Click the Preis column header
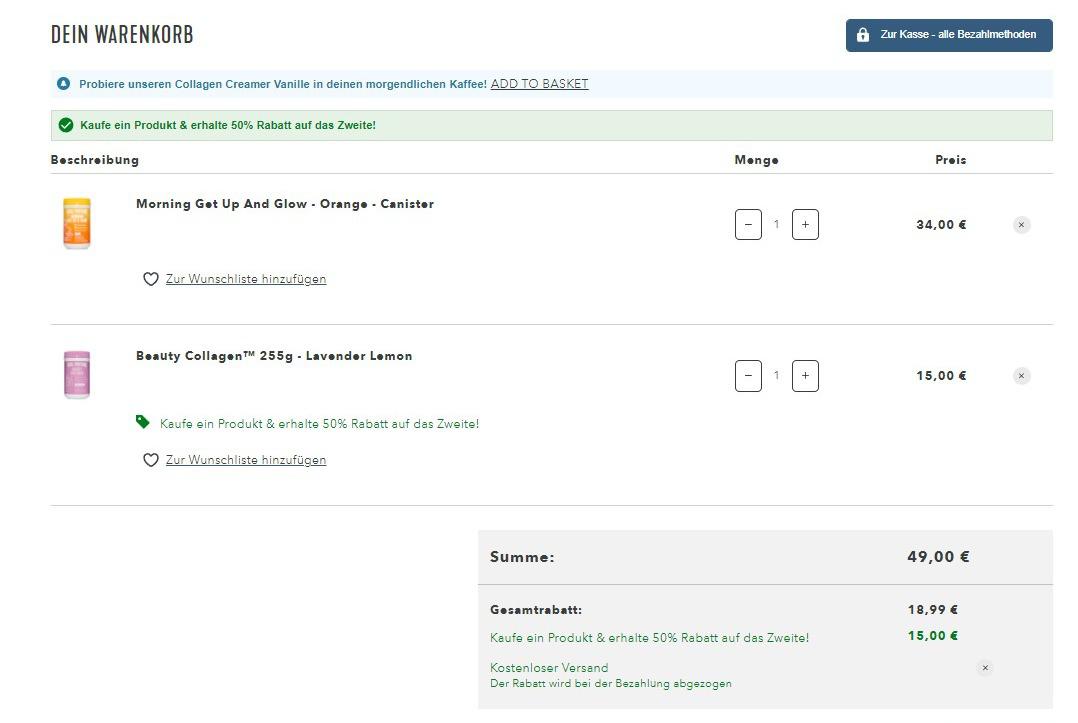Screen dimensions: 1078x723 [950, 160]
